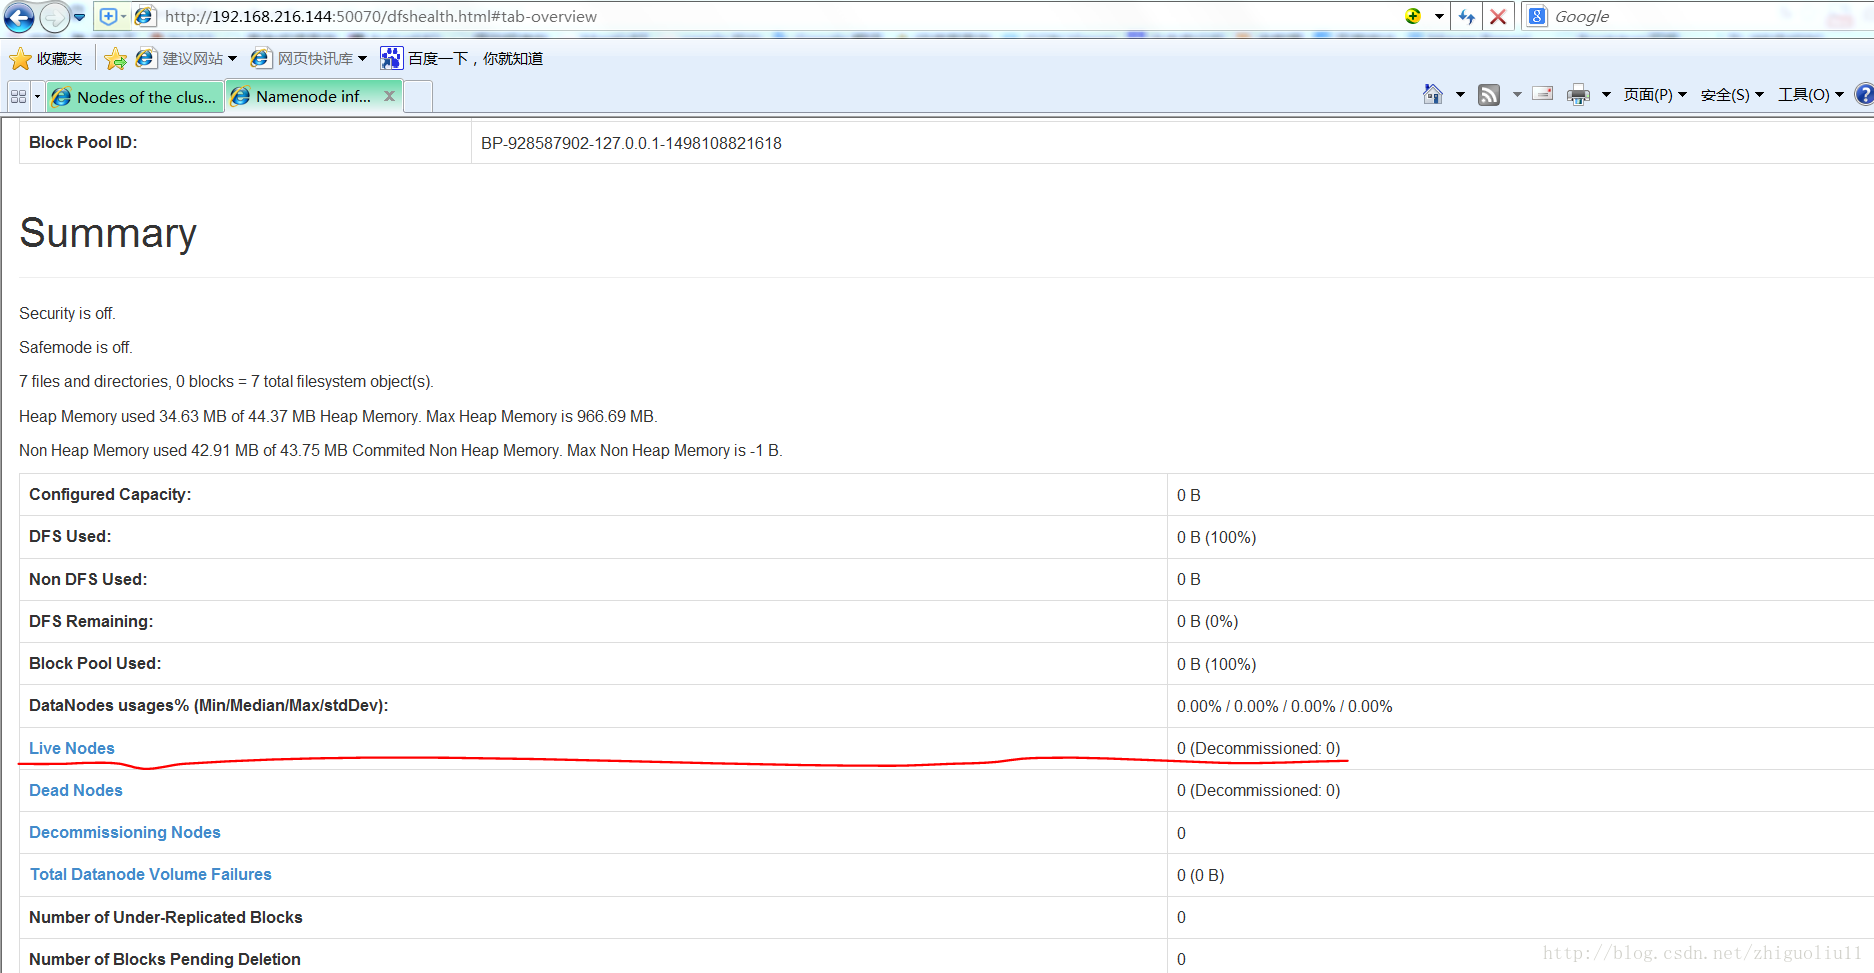This screenshot has height=973, width=1874.
Task: Print the page with the printer icon
Action: point(1578,95)
